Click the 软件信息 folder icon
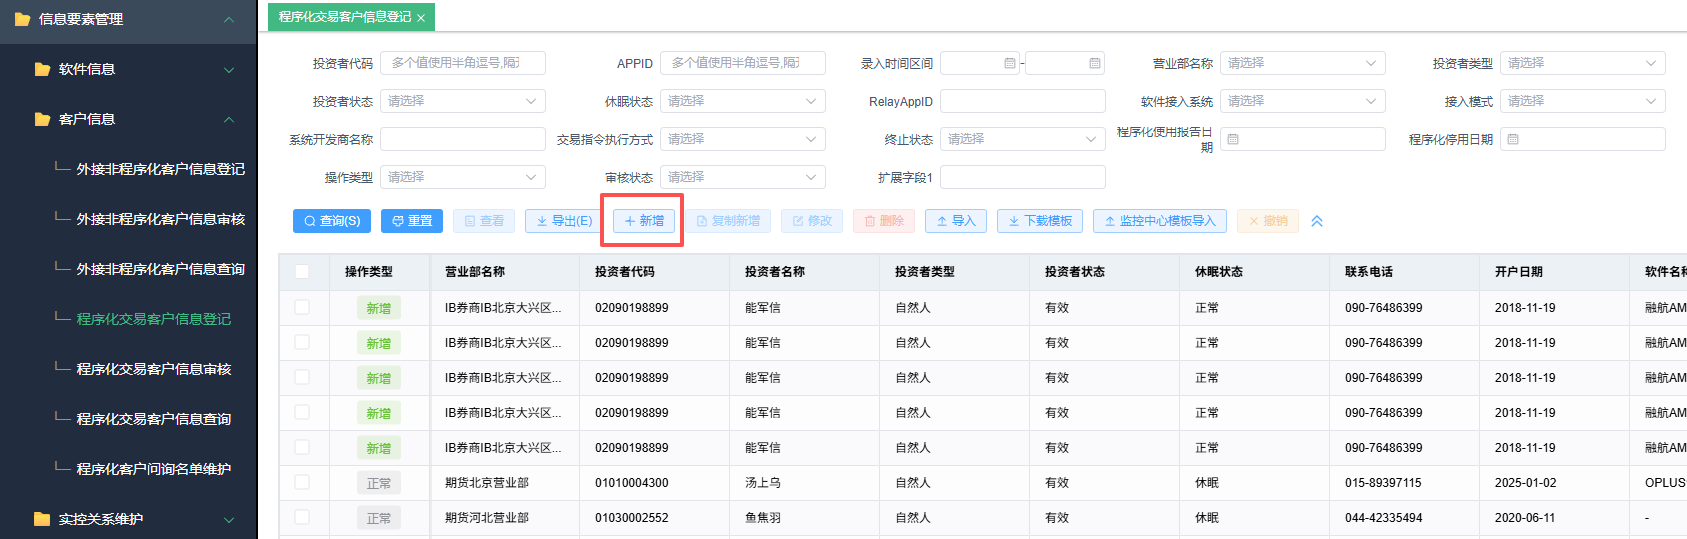 (42, 69)
